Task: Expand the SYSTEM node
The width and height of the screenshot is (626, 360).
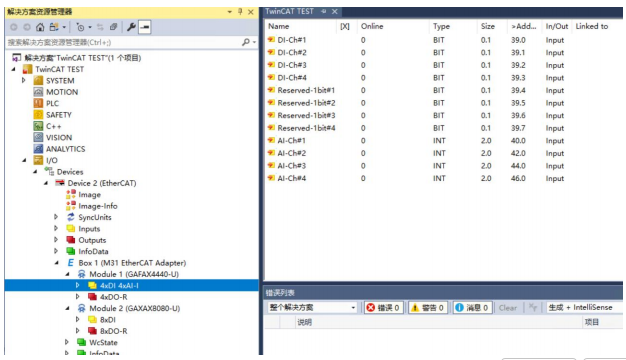Action: (x=24, y=81)
